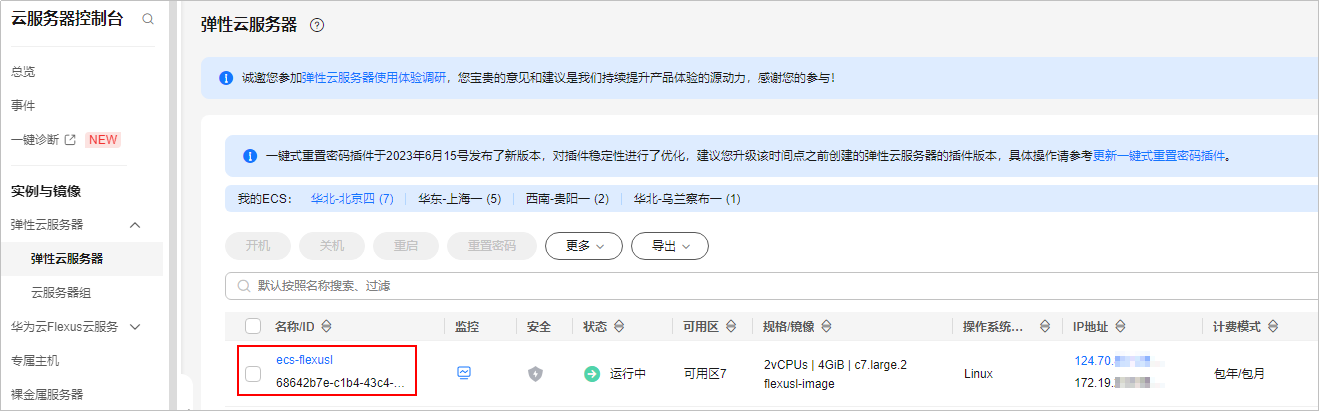Click the 重置密码 button
The height and width of the screenshot is (411, 1319).
[492, 246]
